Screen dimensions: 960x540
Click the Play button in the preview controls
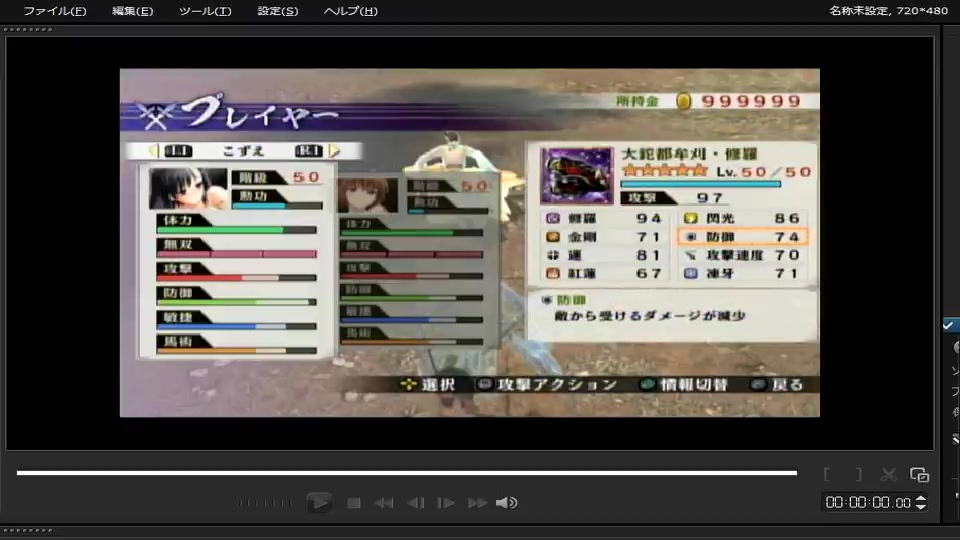pyautogui.click(x=319, y=503)
